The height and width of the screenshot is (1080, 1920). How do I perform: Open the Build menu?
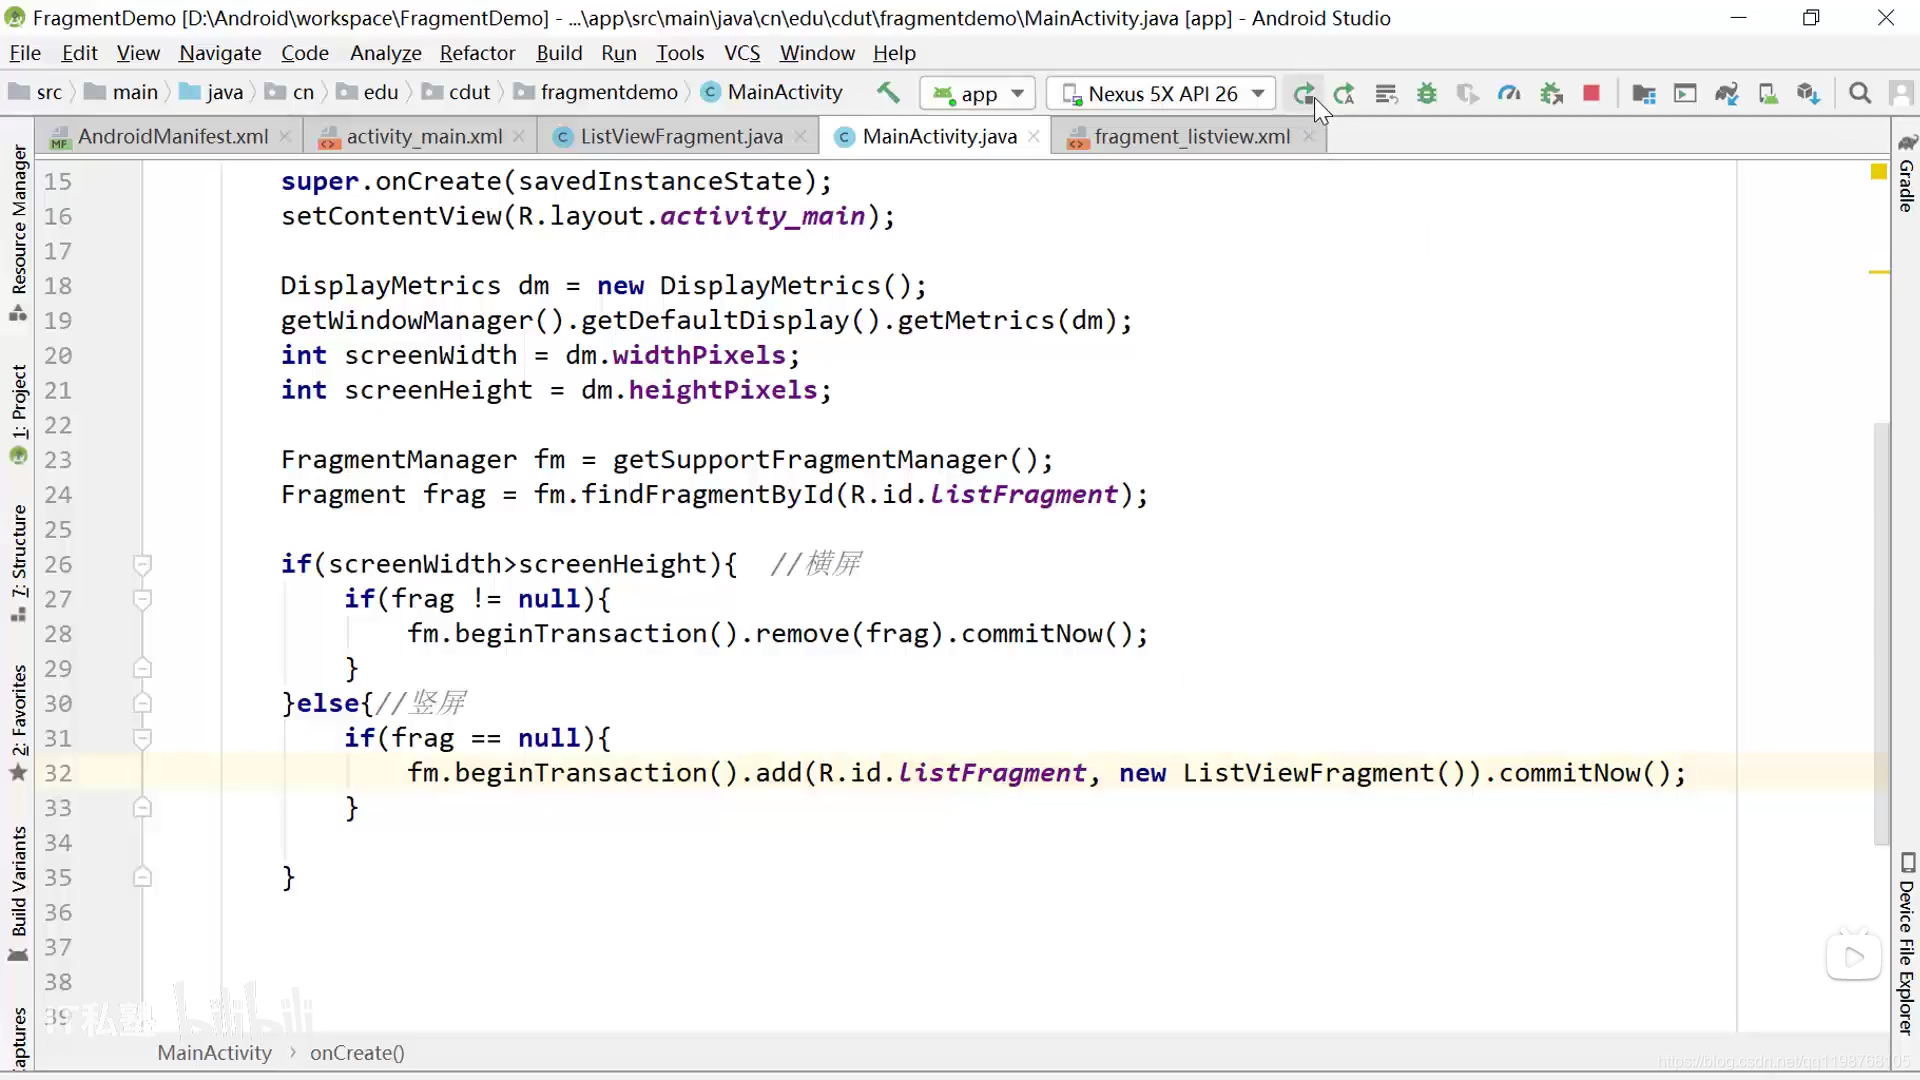pos(559,53)
